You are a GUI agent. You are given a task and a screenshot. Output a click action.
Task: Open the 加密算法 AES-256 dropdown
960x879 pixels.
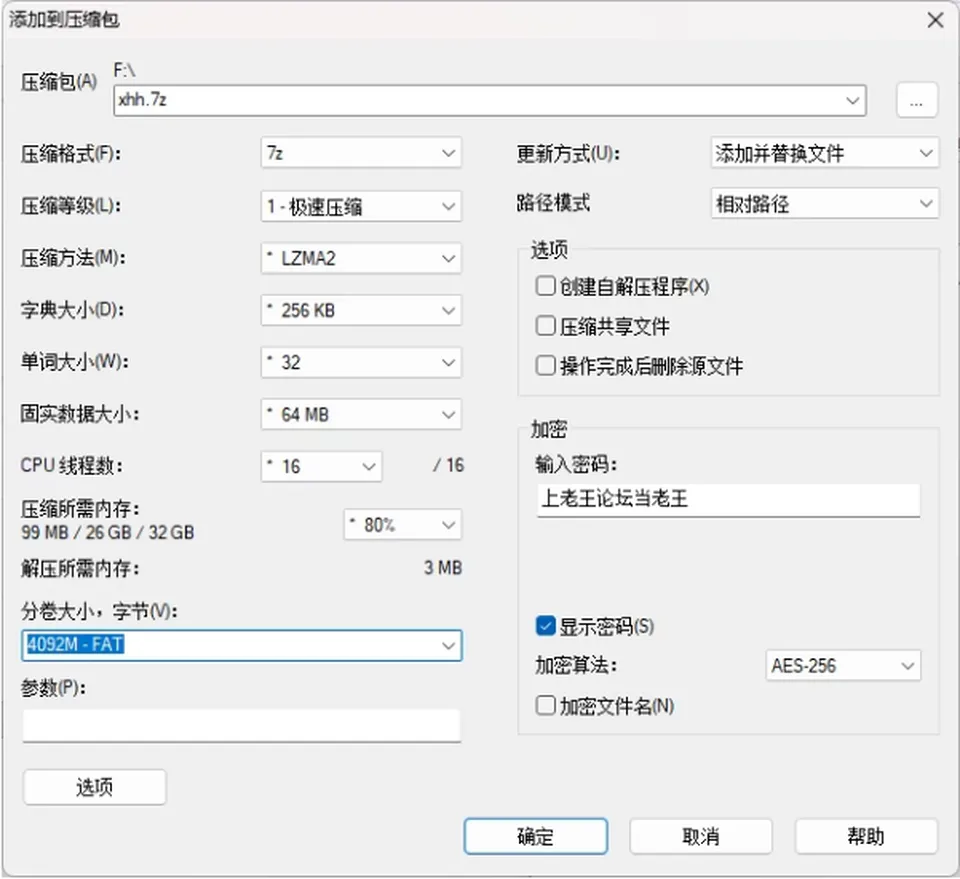coord(843,665)
